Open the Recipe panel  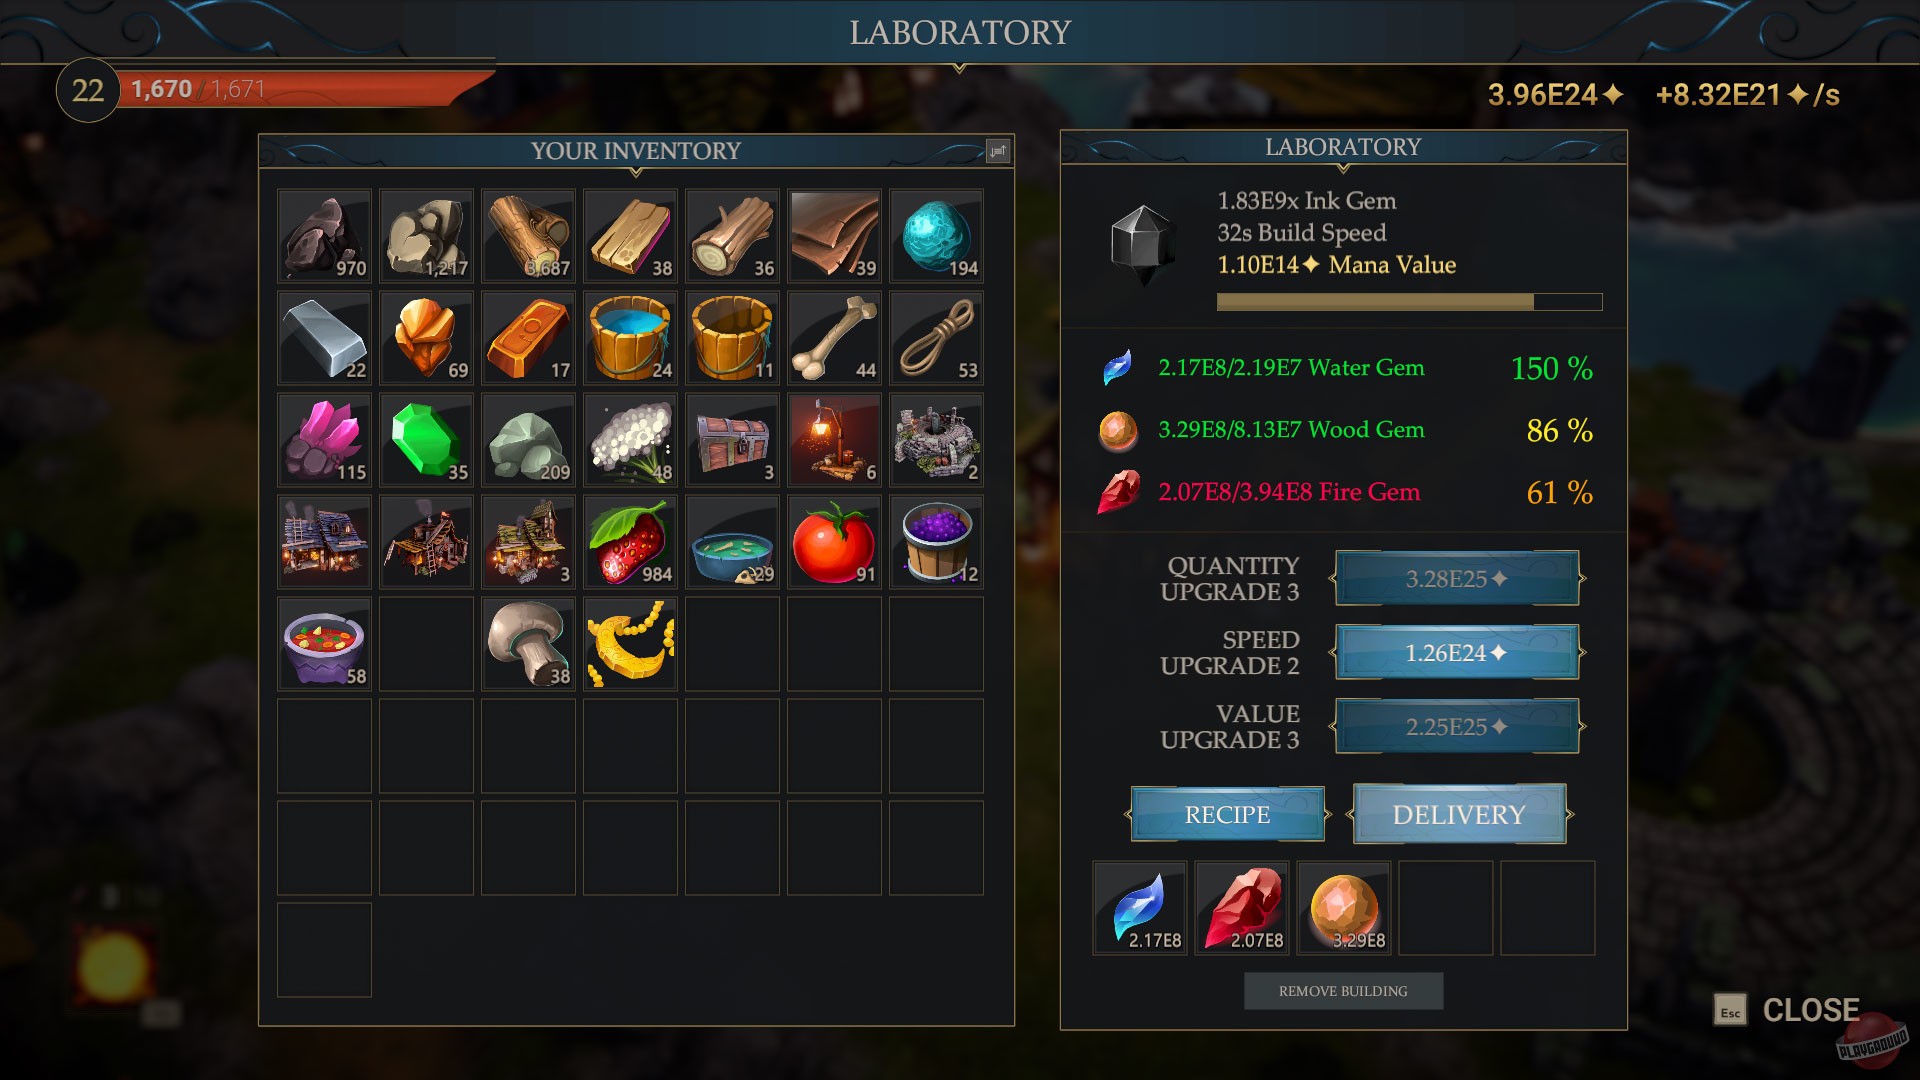(1228, 814)
